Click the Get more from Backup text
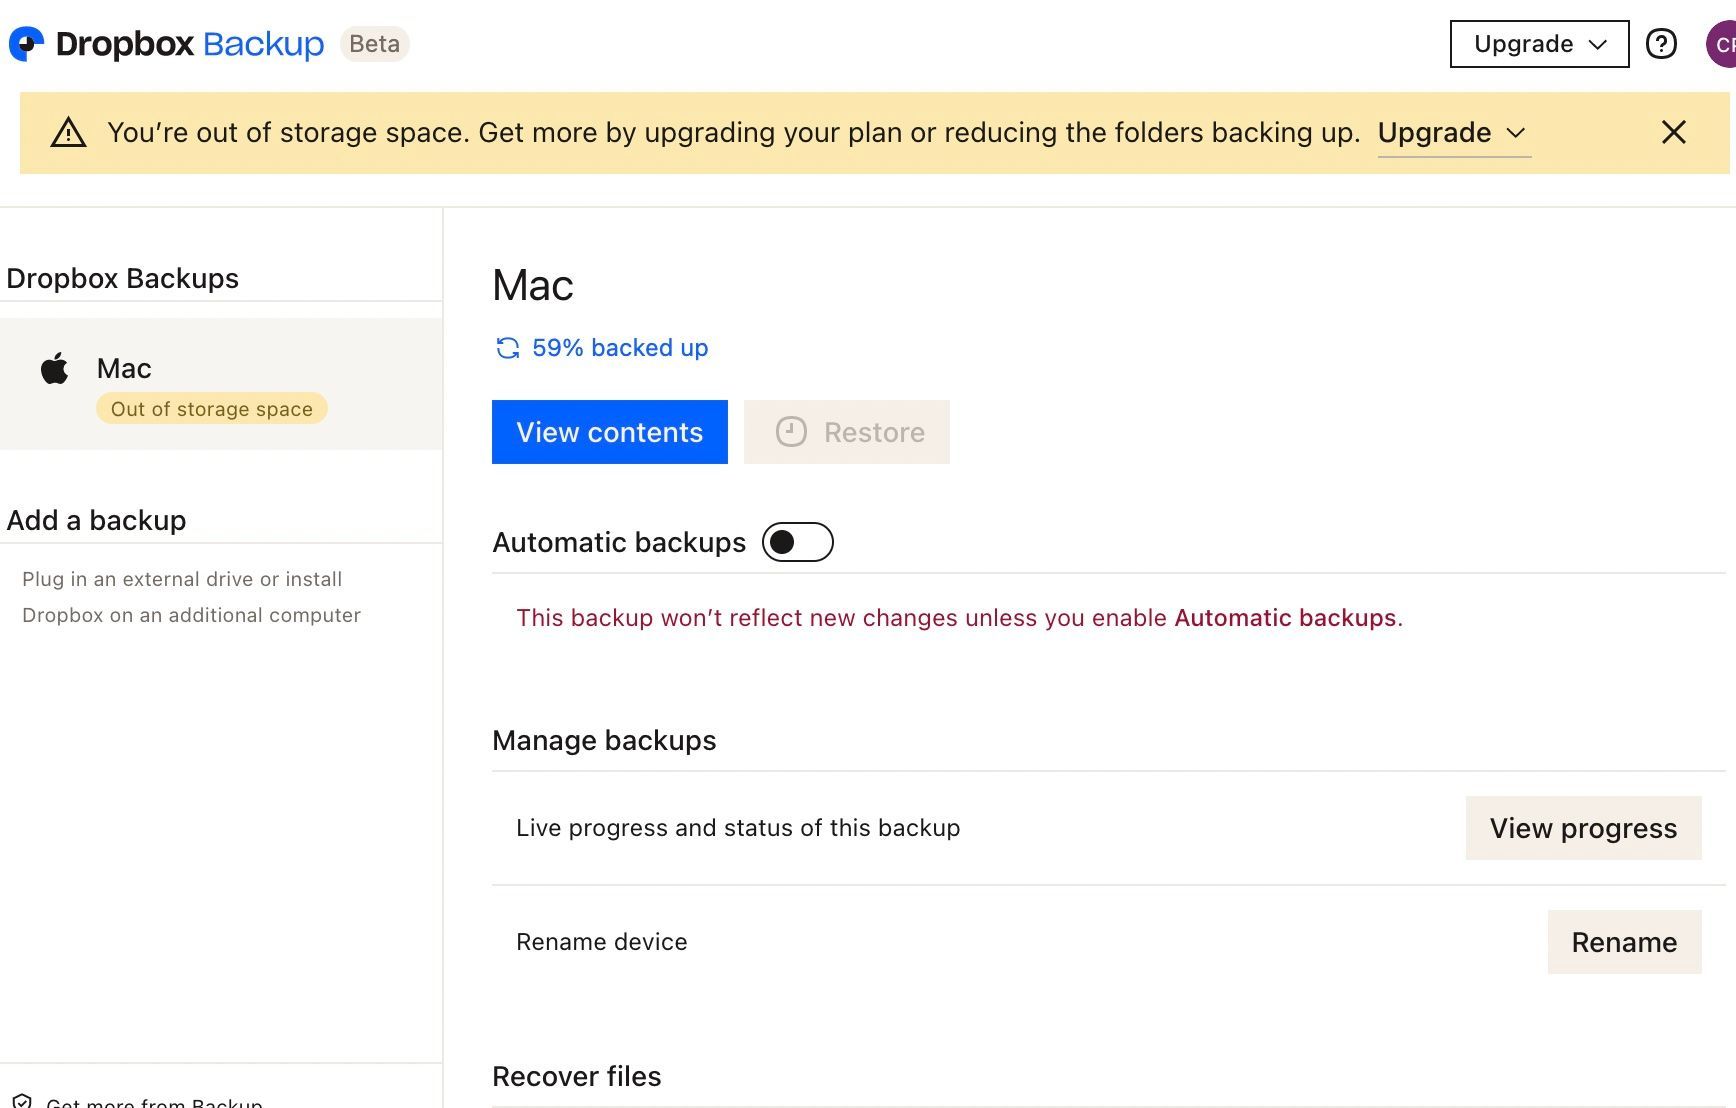The width and height of the screenshot is (1736, 1108). 154,1102
